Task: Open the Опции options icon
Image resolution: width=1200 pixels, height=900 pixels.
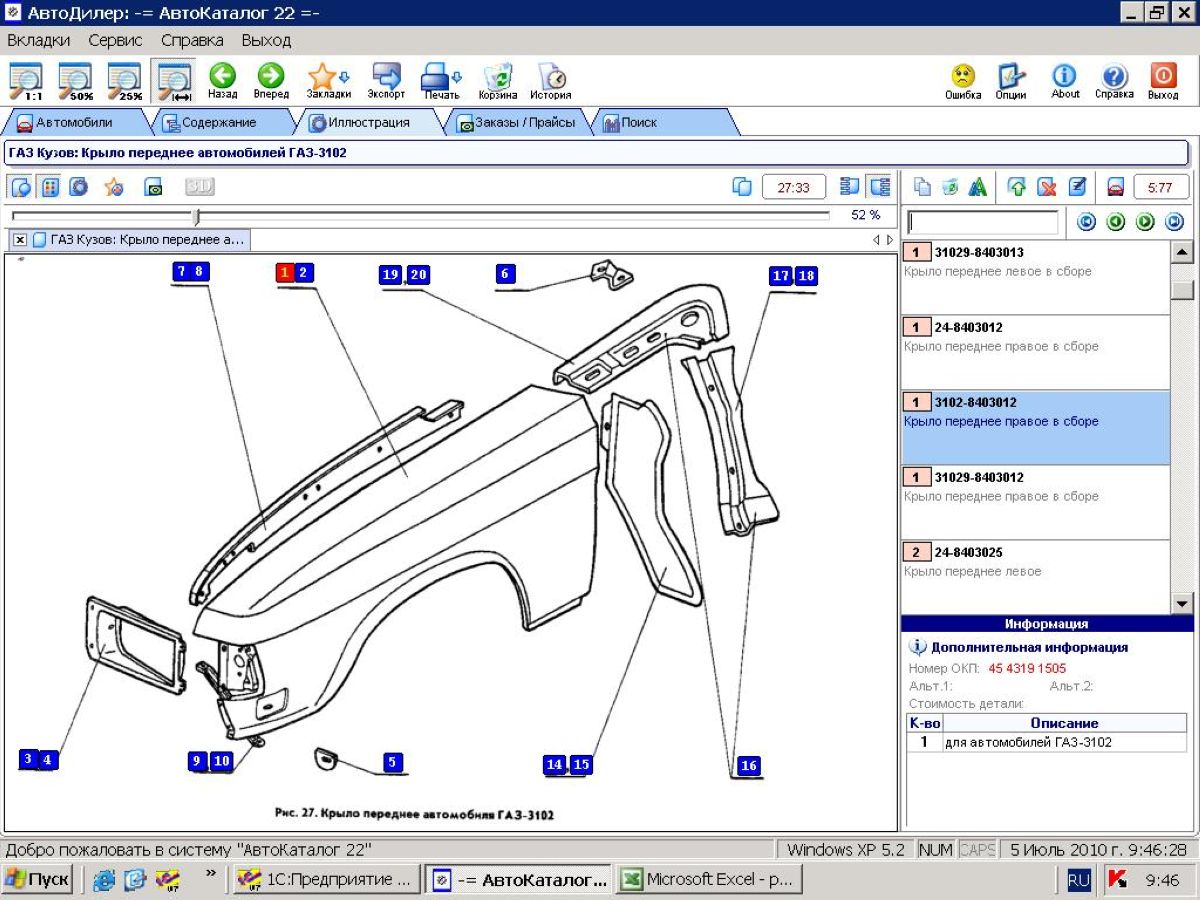Action: [1011, 81]
